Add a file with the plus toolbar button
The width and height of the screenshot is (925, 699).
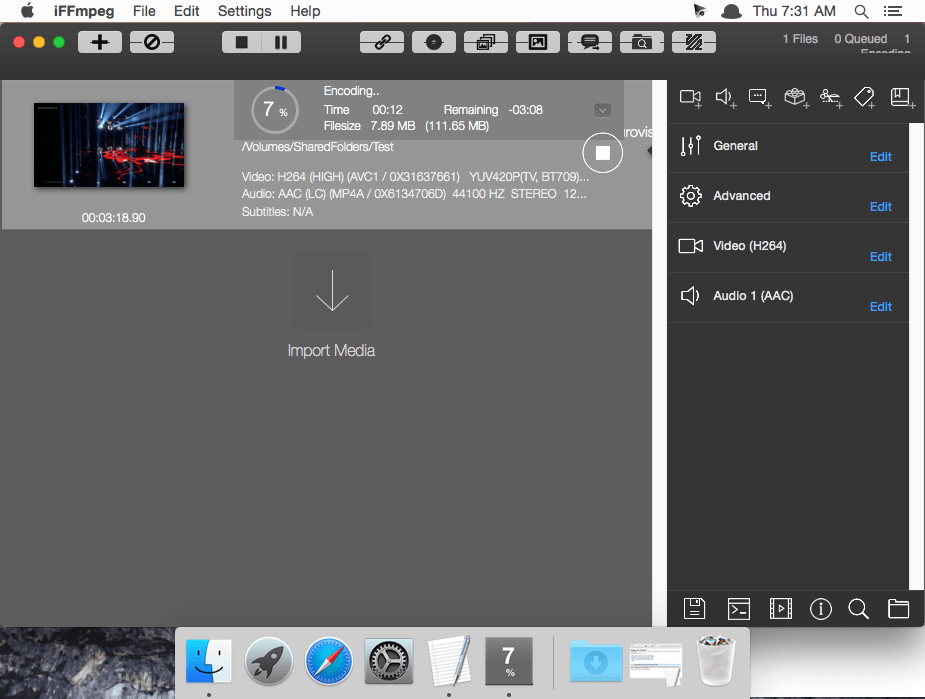(100, 42)
